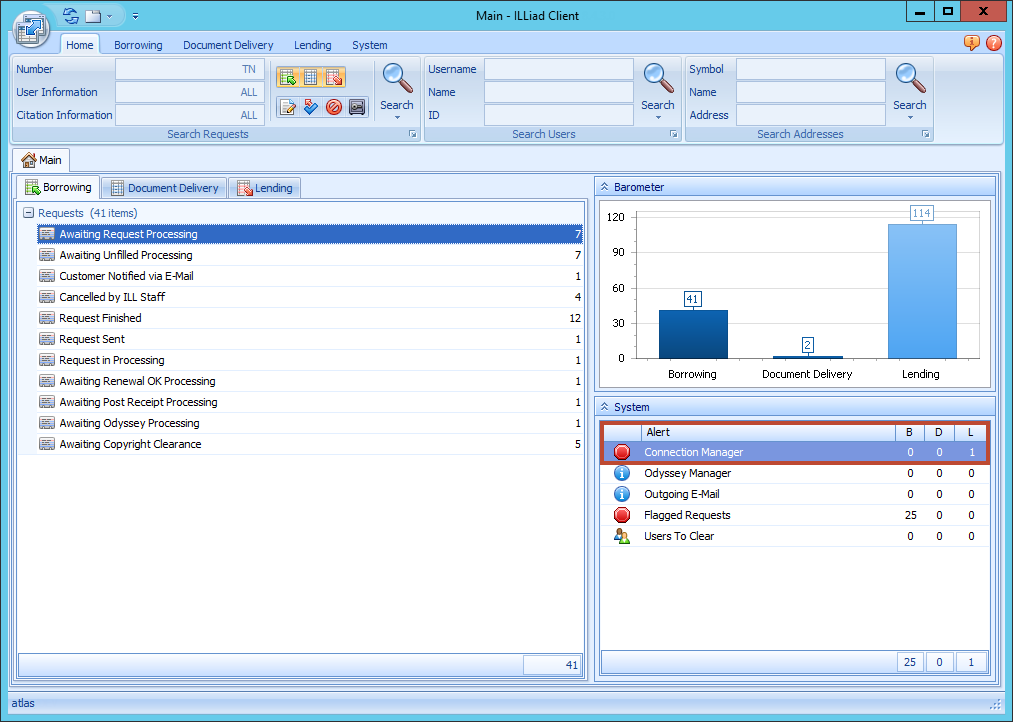1013x722 pixels.
Task: Click the Connection Manager red alert icon
Action: pyautogui.click(x=621, y=452)
